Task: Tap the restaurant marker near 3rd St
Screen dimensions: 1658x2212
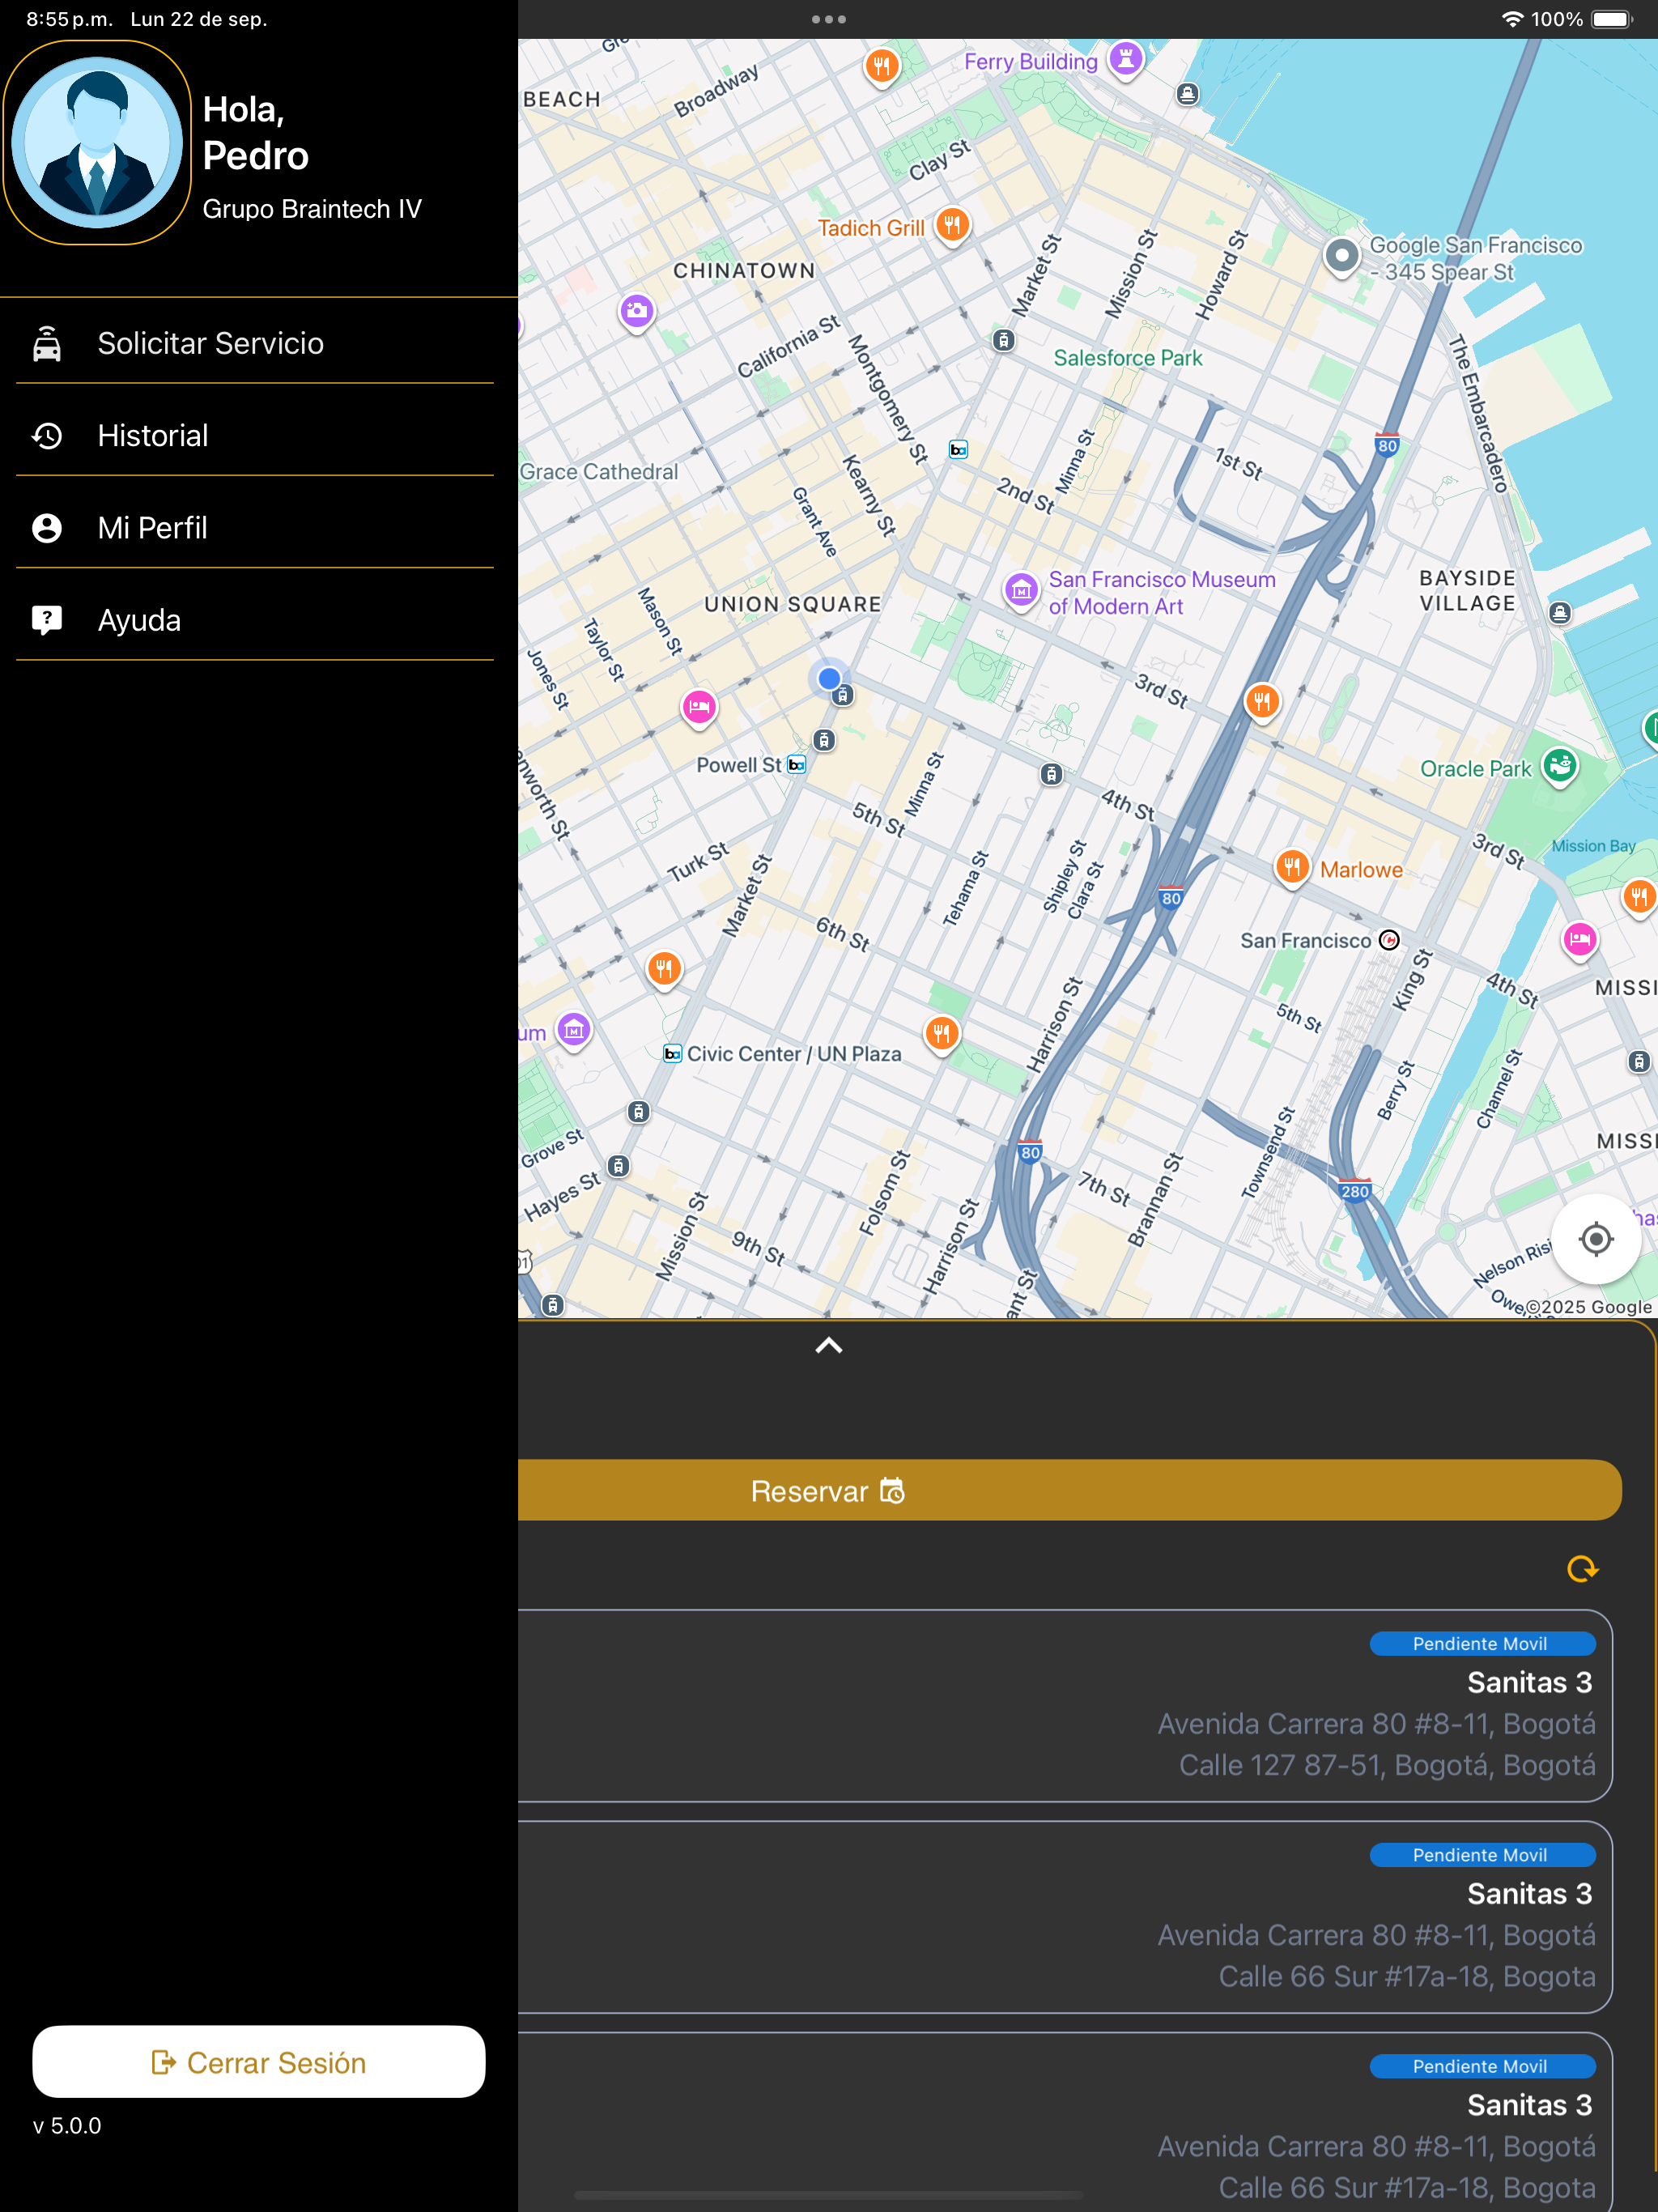Action: [x=1262, y=701]
